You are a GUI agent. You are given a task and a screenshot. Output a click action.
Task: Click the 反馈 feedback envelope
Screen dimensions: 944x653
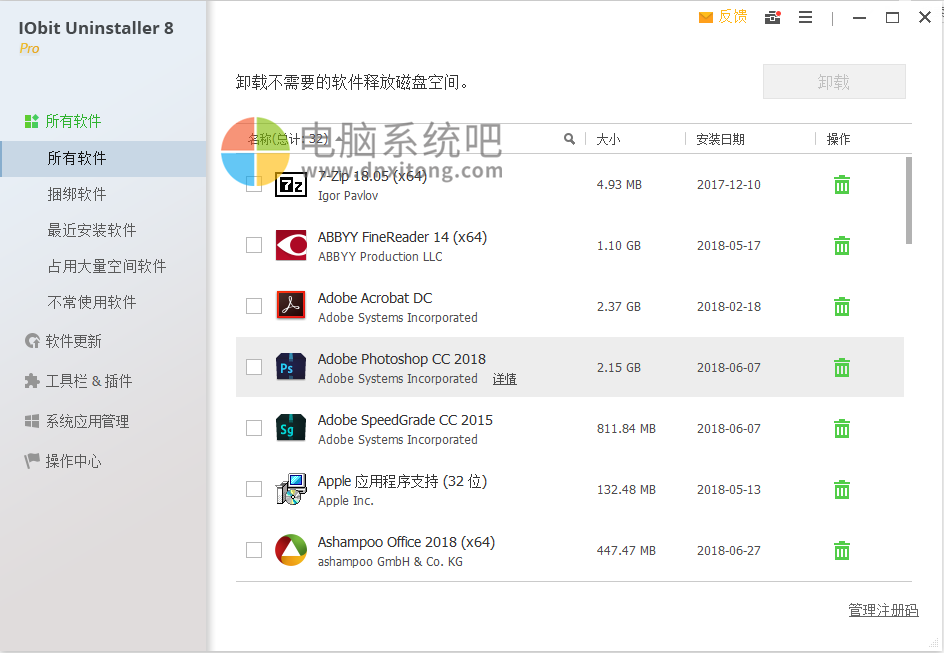point(723,17)
